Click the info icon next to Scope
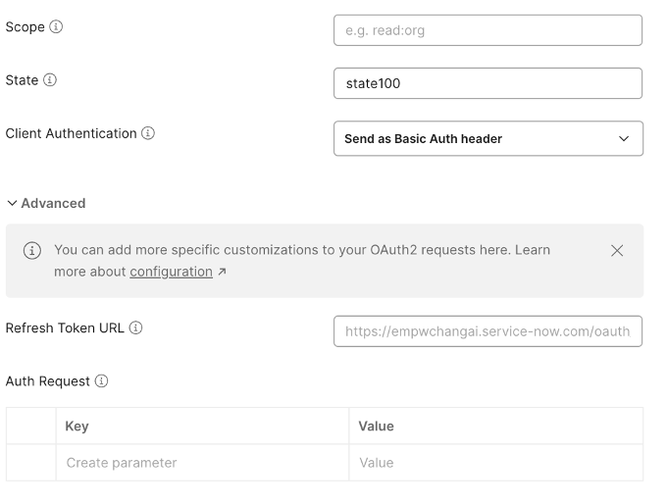This screenshot has height=500, width=667. [x=56, y=27]
